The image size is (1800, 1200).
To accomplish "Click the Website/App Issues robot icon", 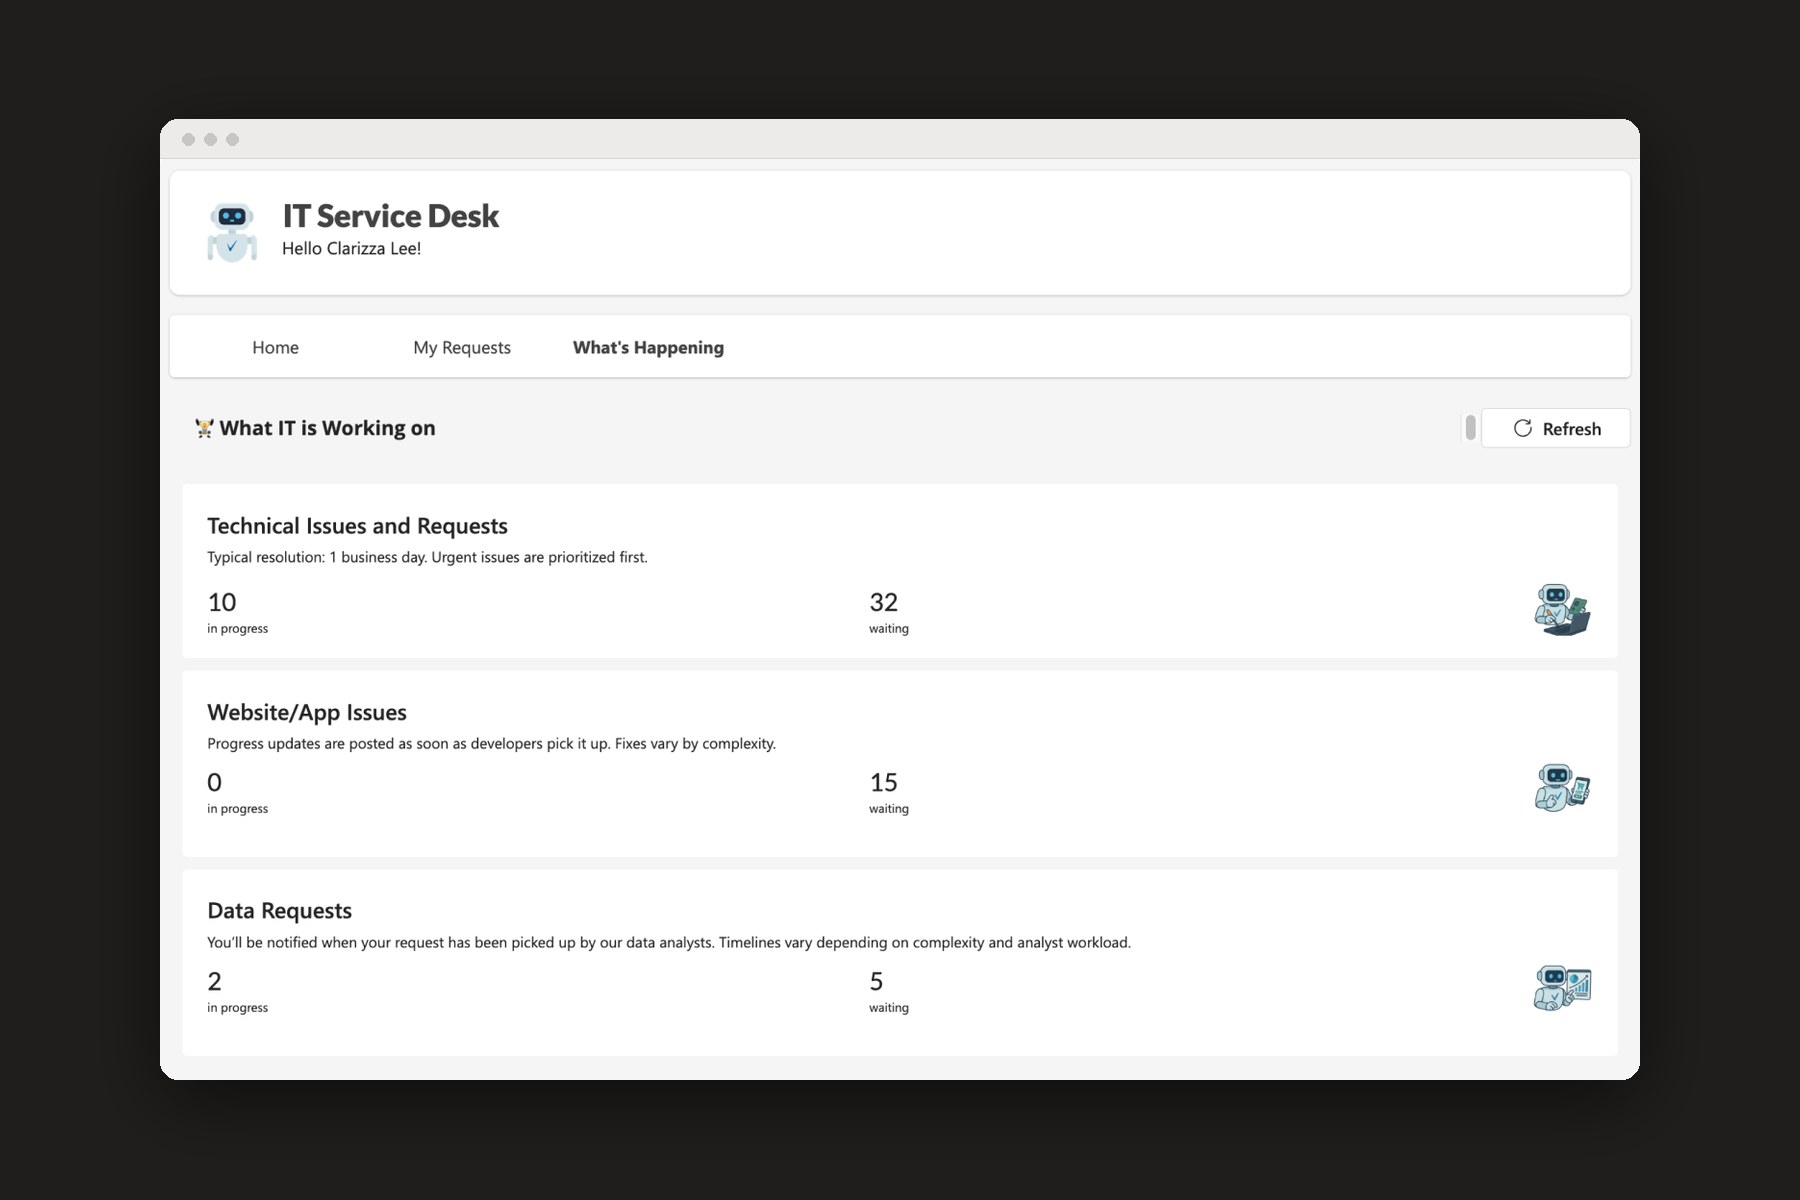I will tap(1562, 788).
